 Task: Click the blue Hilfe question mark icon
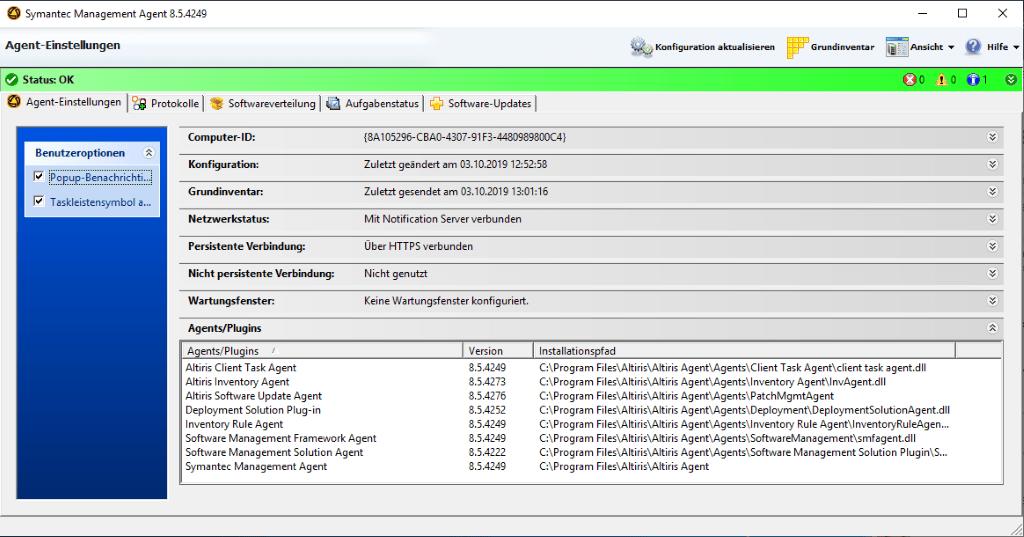click(x=973, y=47)
